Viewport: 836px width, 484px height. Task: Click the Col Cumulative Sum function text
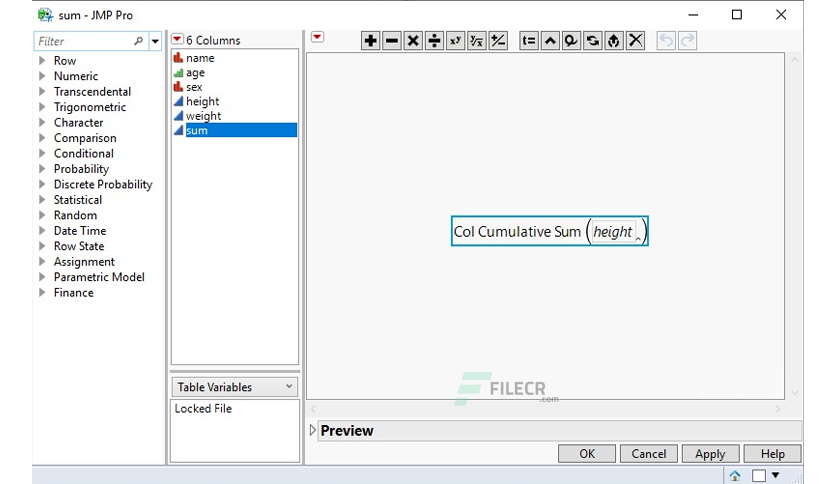tap(517, 232)
